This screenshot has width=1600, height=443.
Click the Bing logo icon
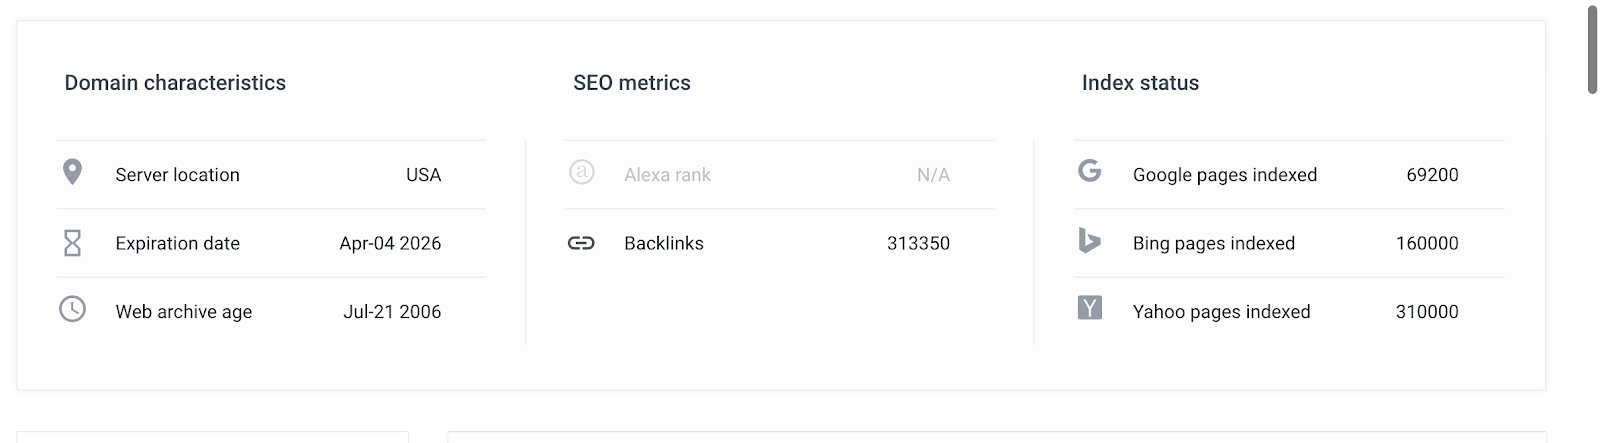click(x=1089, y=241)
